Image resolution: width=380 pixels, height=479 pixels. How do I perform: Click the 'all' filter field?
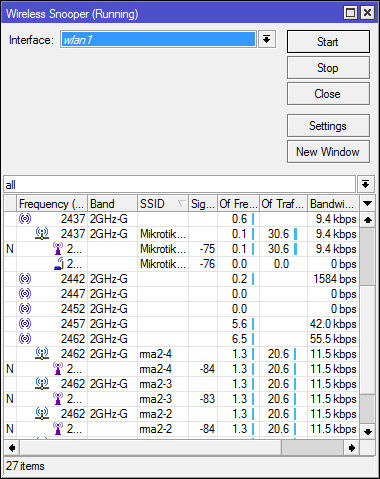[x=179, y=184]
